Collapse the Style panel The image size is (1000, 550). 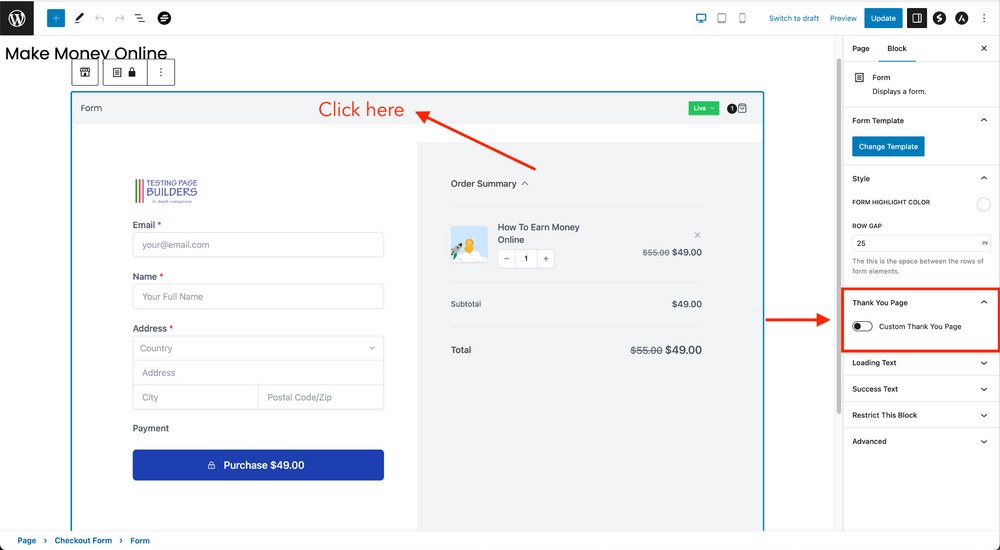pos(983,179)
